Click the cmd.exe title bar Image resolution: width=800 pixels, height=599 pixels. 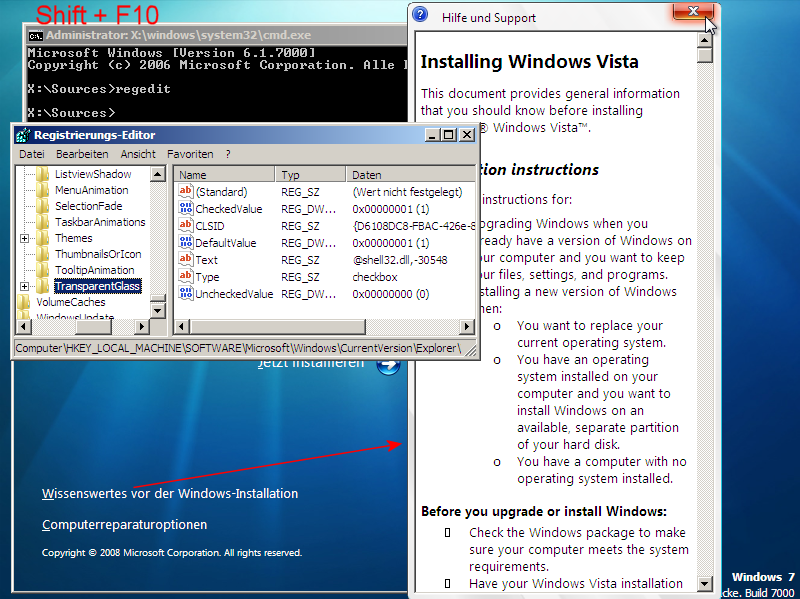(217, 35)
